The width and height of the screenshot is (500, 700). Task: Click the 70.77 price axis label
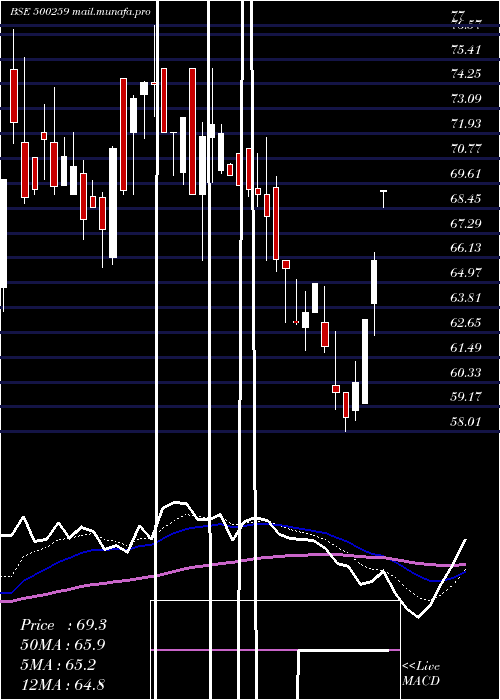pyautogui.click(x=466, y=149)
